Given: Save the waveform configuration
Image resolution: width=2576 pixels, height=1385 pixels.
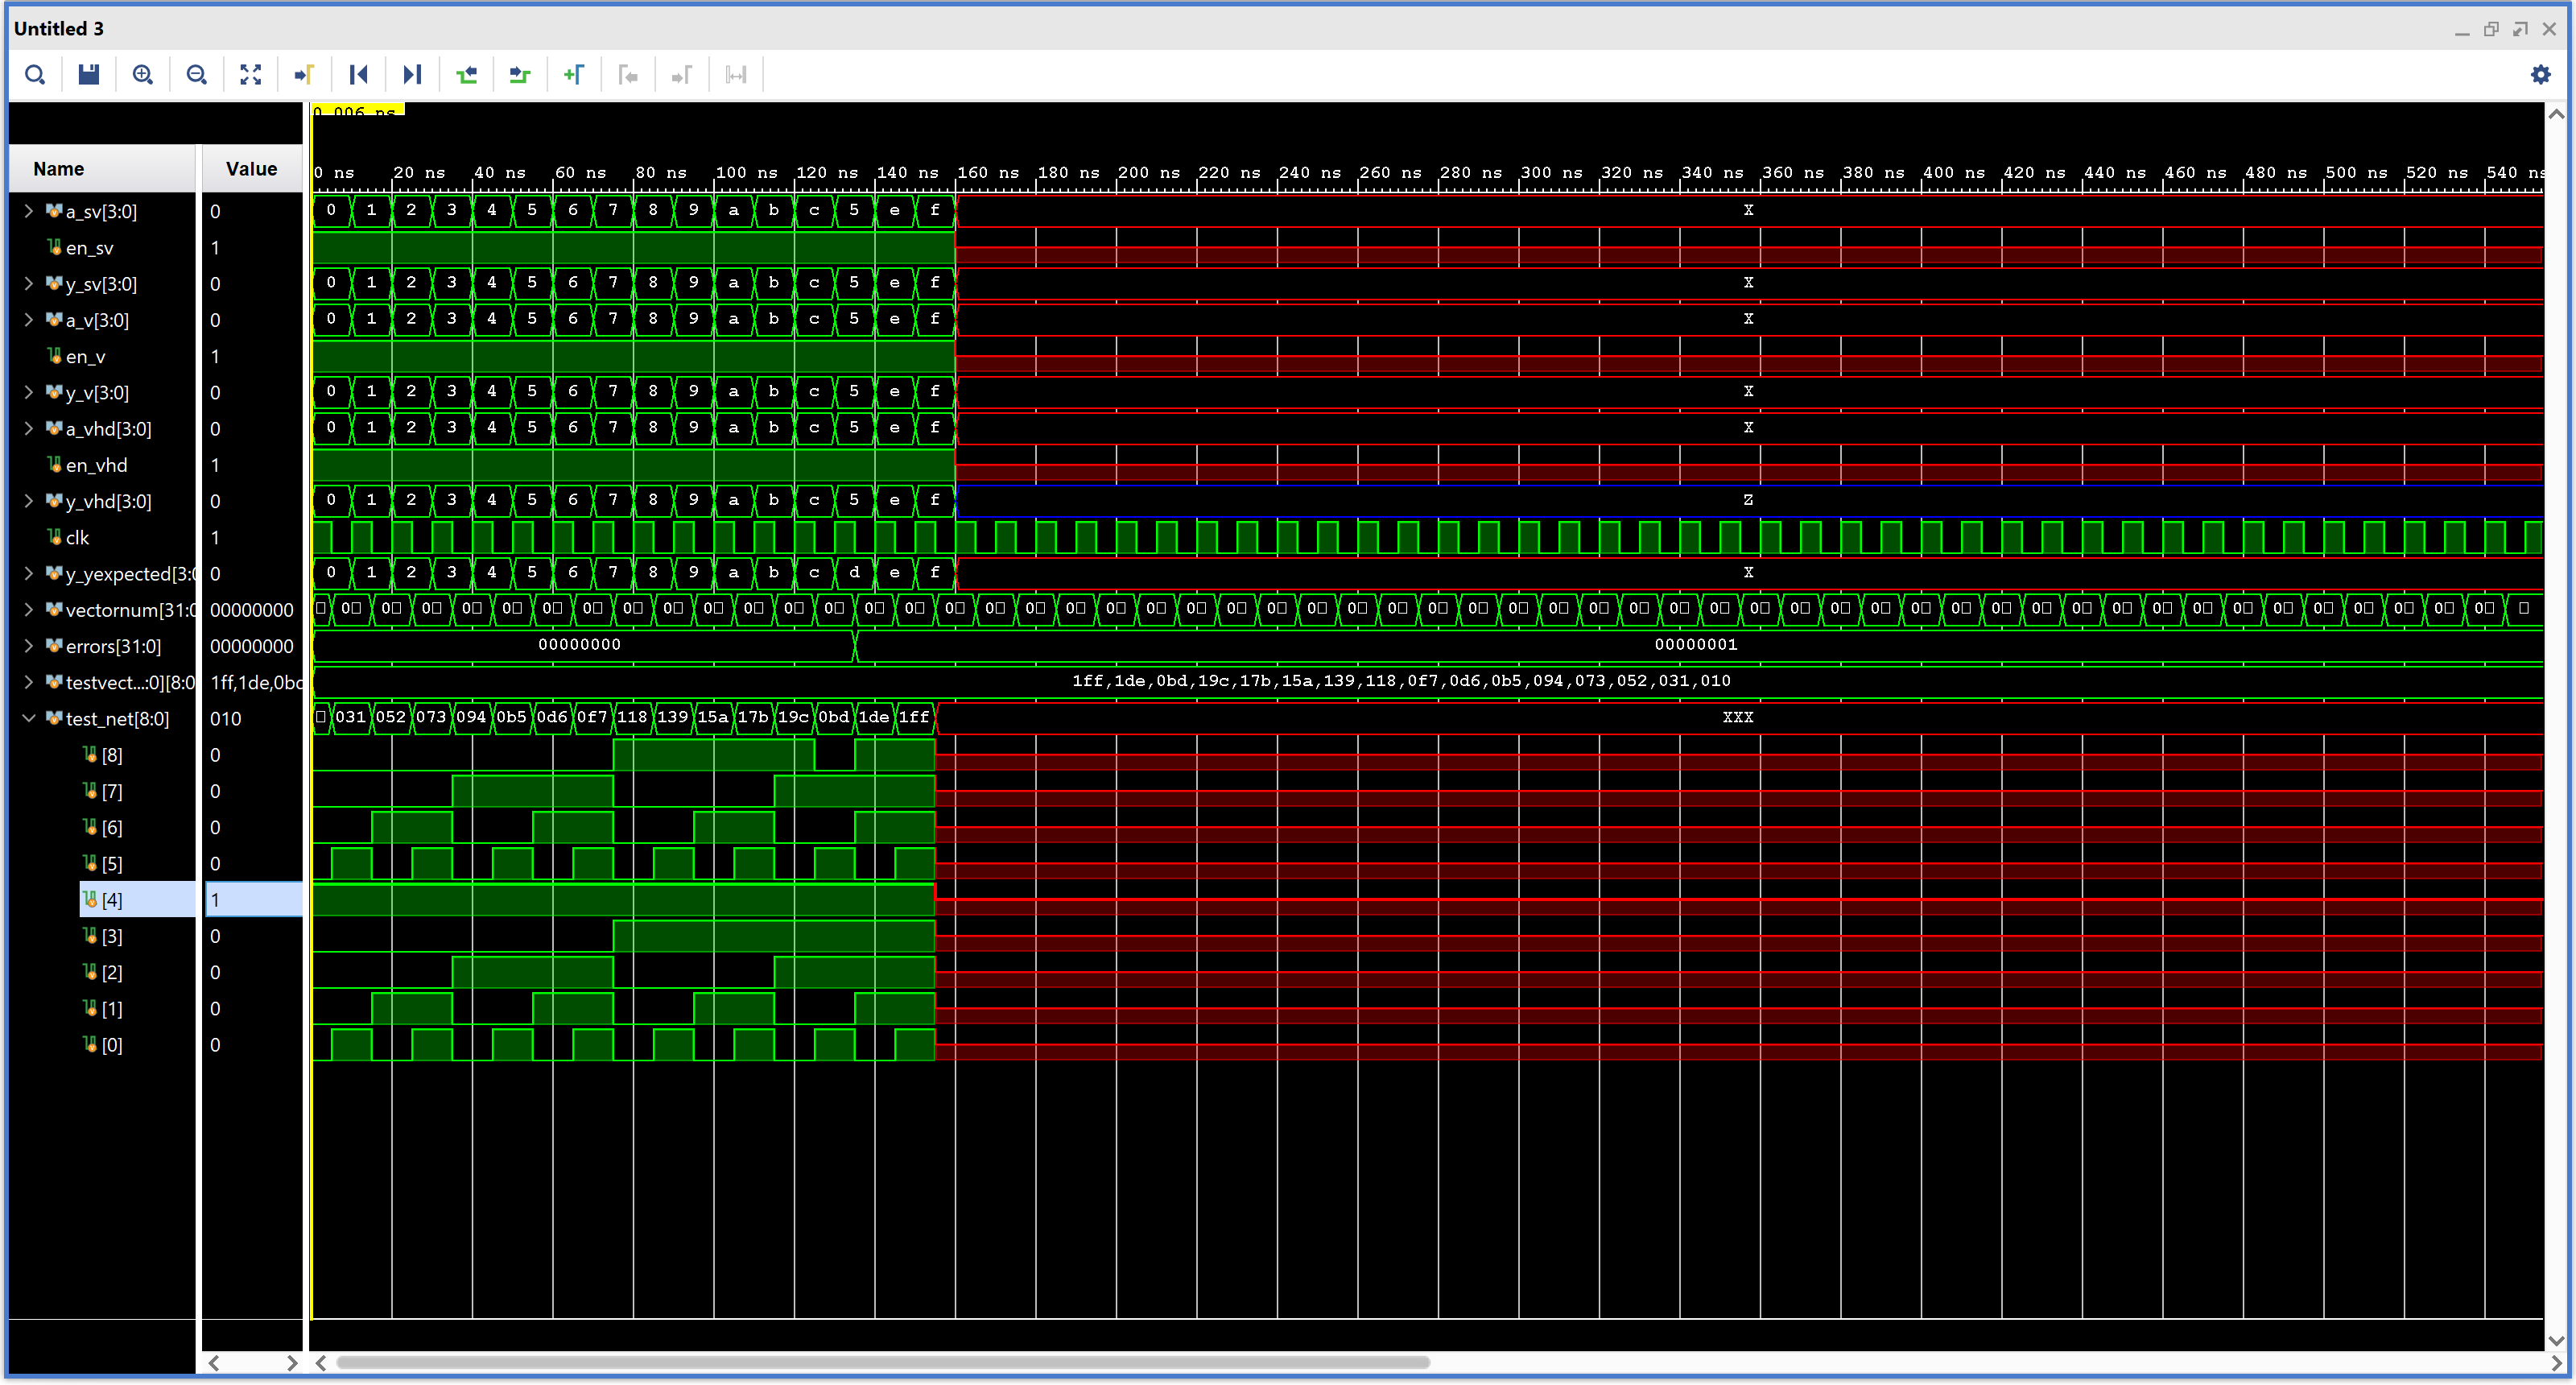Looking at the screenshot, I should pos(89,75).
